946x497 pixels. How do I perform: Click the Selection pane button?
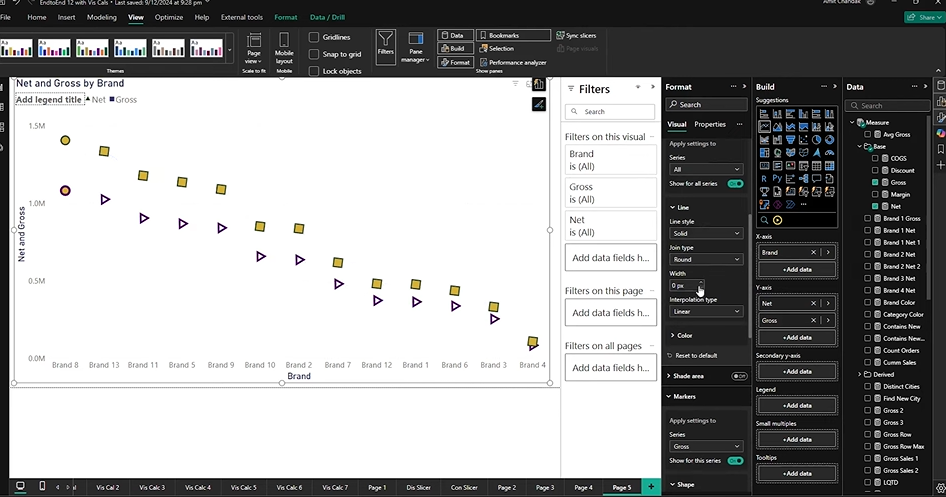pyautogui.click(x=497, y=49)
